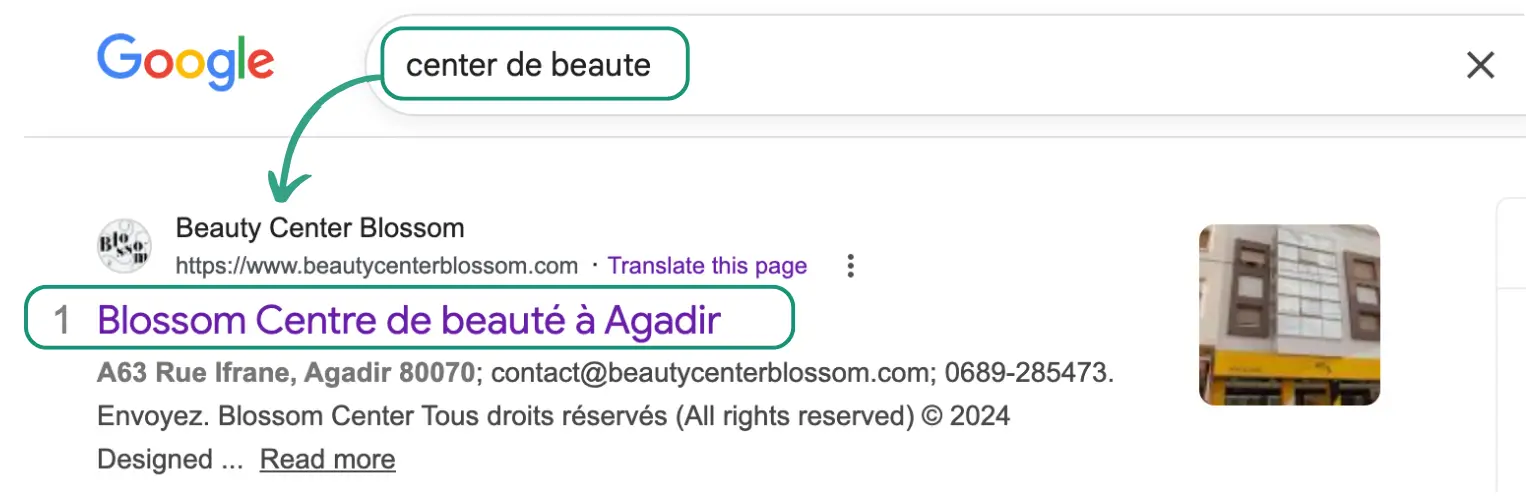
Task: Click the beautycenterblossom.com URL
Action: [377, 266]
